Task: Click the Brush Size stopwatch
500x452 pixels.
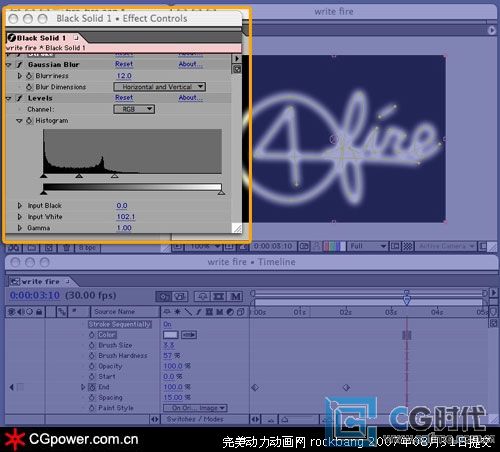Action: (x=92, y=345)
